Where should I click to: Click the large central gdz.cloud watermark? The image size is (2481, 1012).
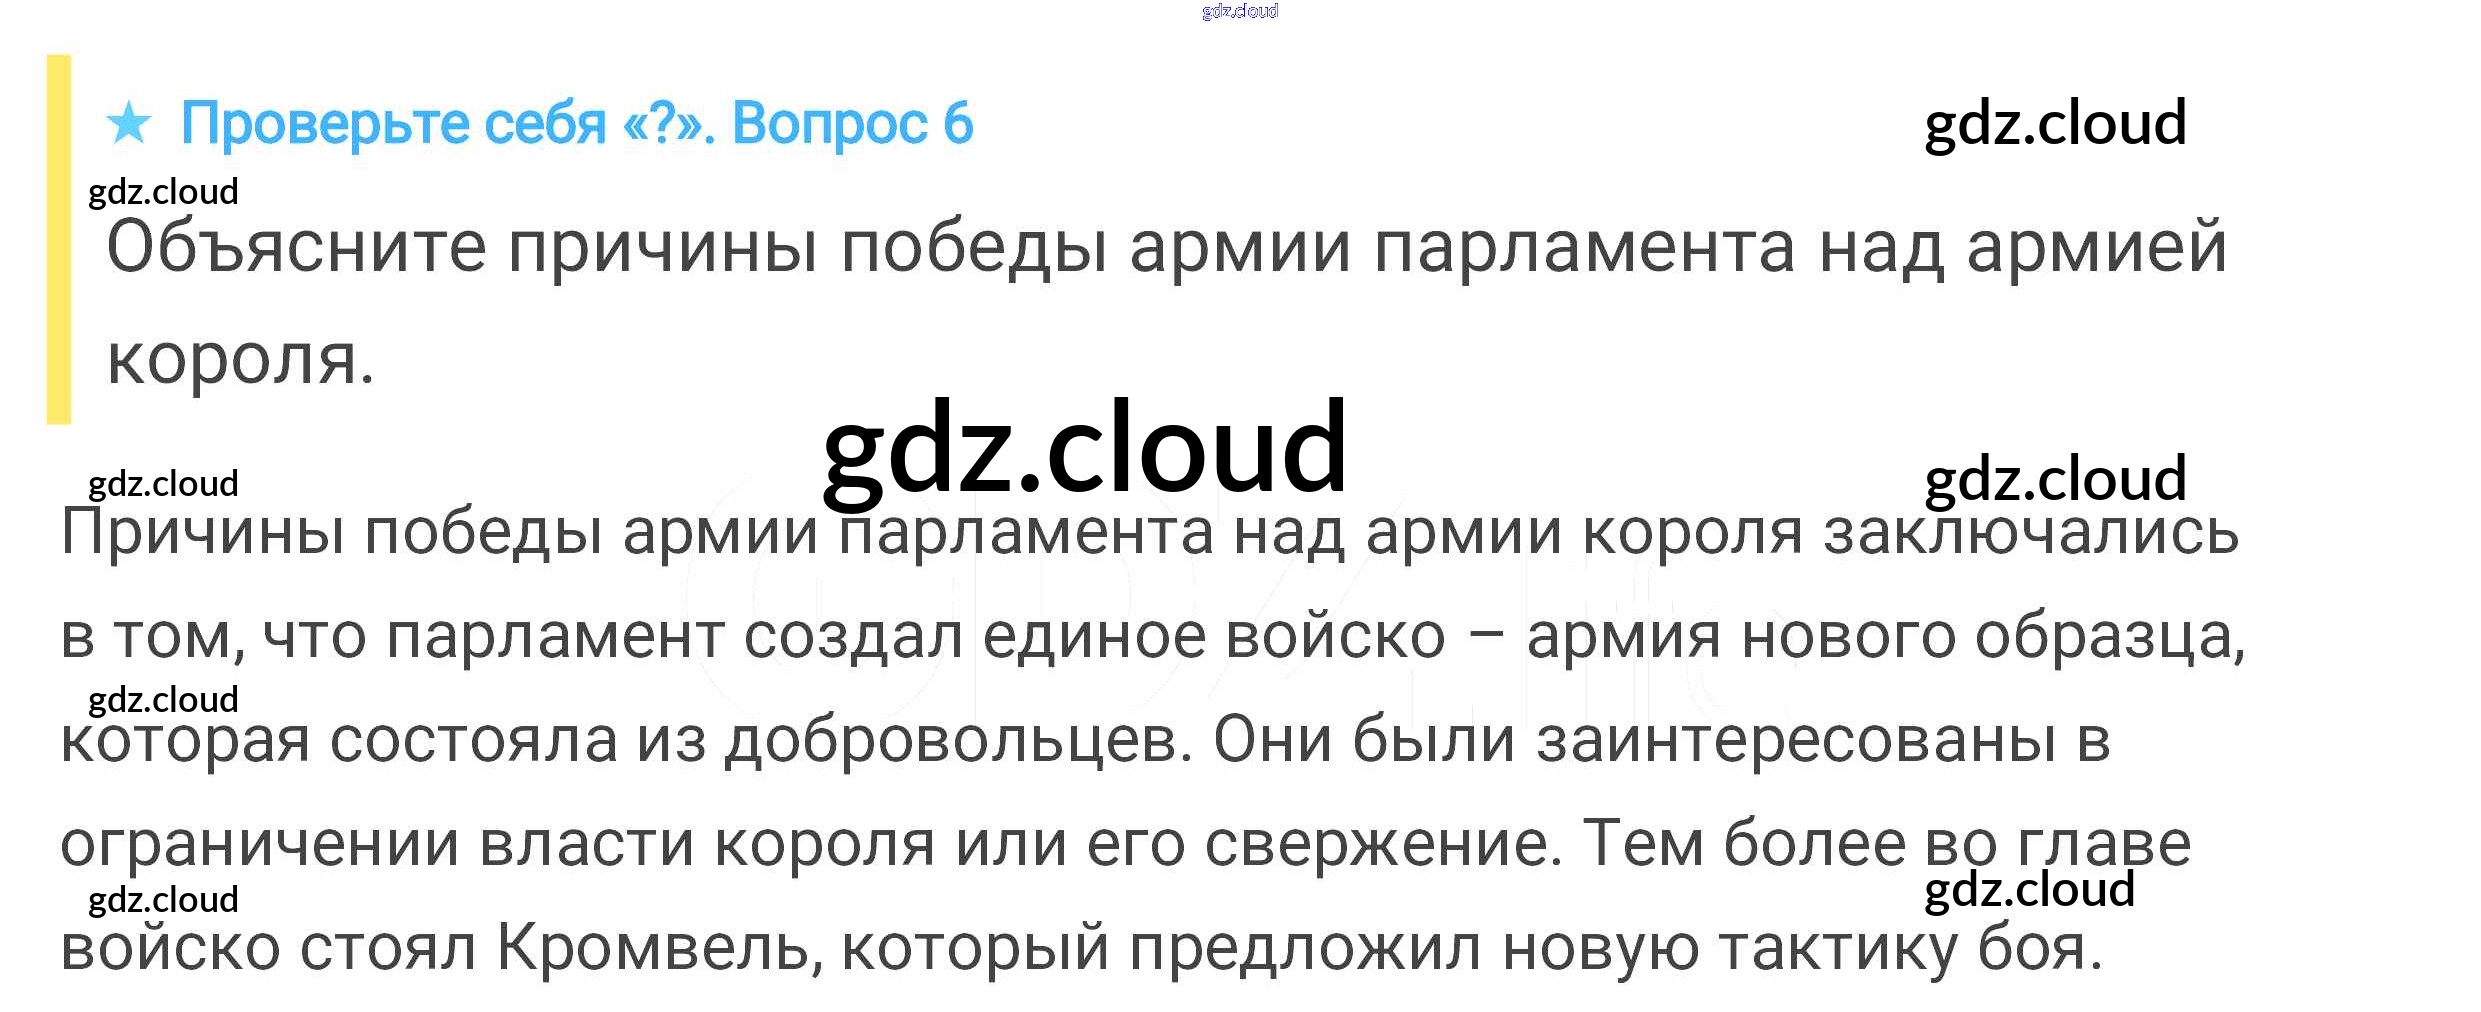[1084, 447]
